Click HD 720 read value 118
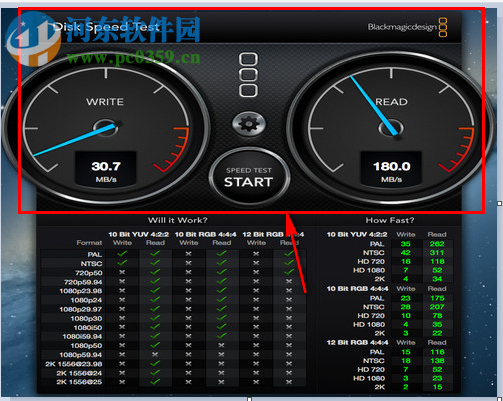 tap(437, 261)
